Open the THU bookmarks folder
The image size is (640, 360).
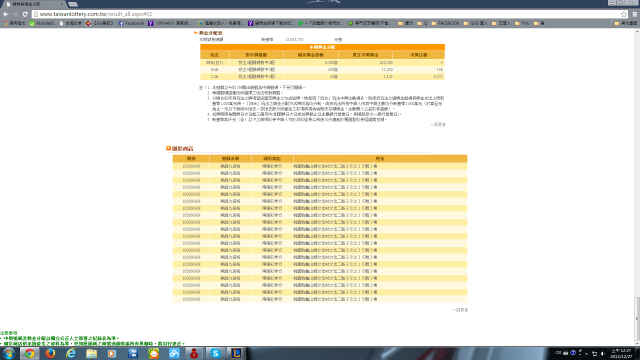click(x=522, y=23)
